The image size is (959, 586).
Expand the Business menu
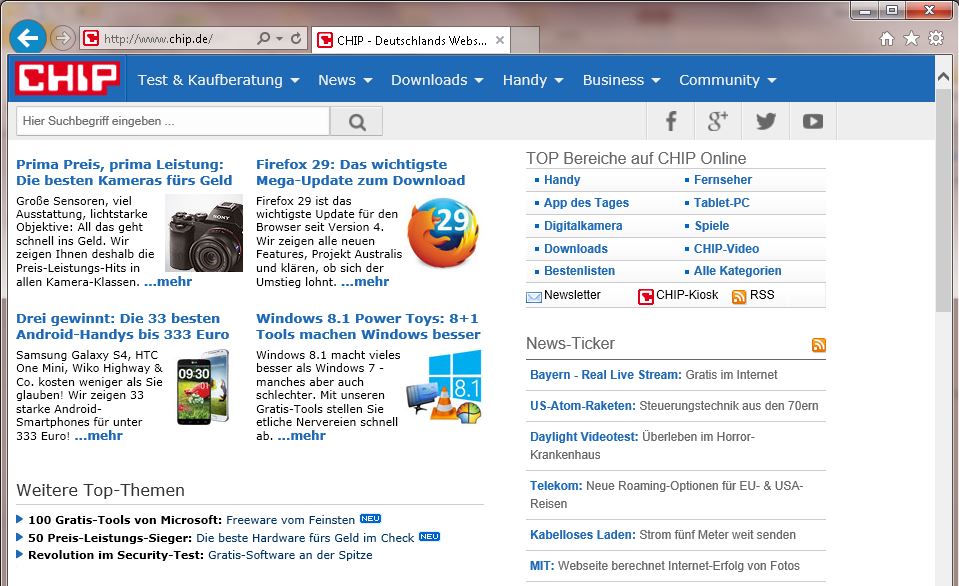click(x=621, y=80)
